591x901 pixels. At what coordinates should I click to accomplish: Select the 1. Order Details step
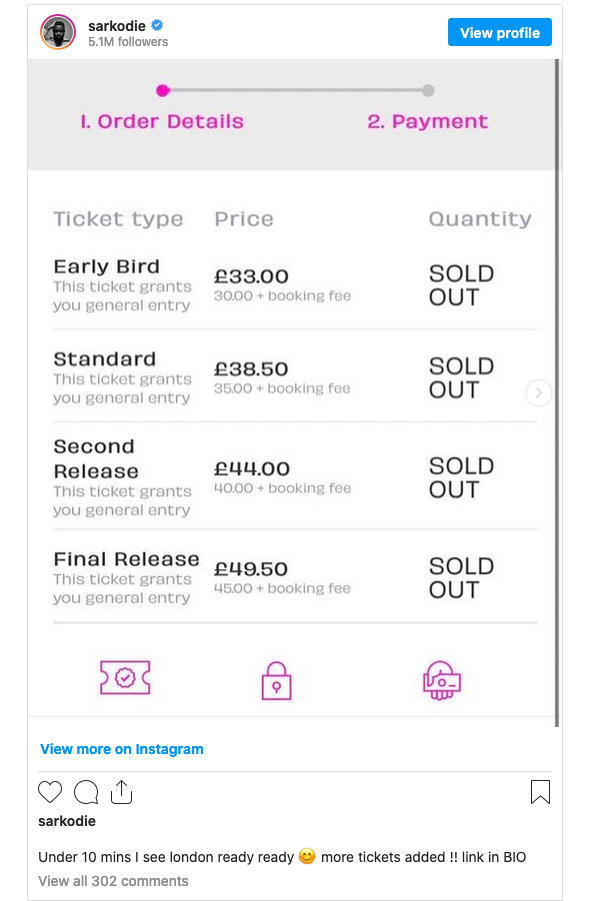click(162, 121)
